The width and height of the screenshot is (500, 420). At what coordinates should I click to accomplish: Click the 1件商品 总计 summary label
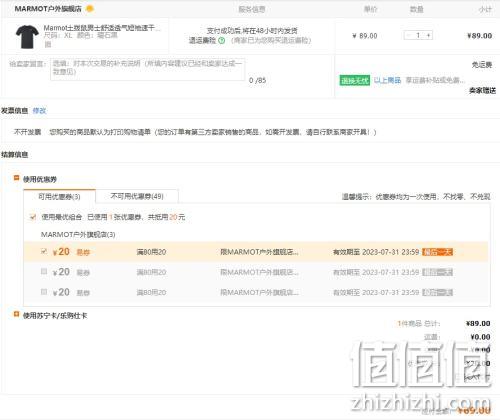tap(419, 323)
